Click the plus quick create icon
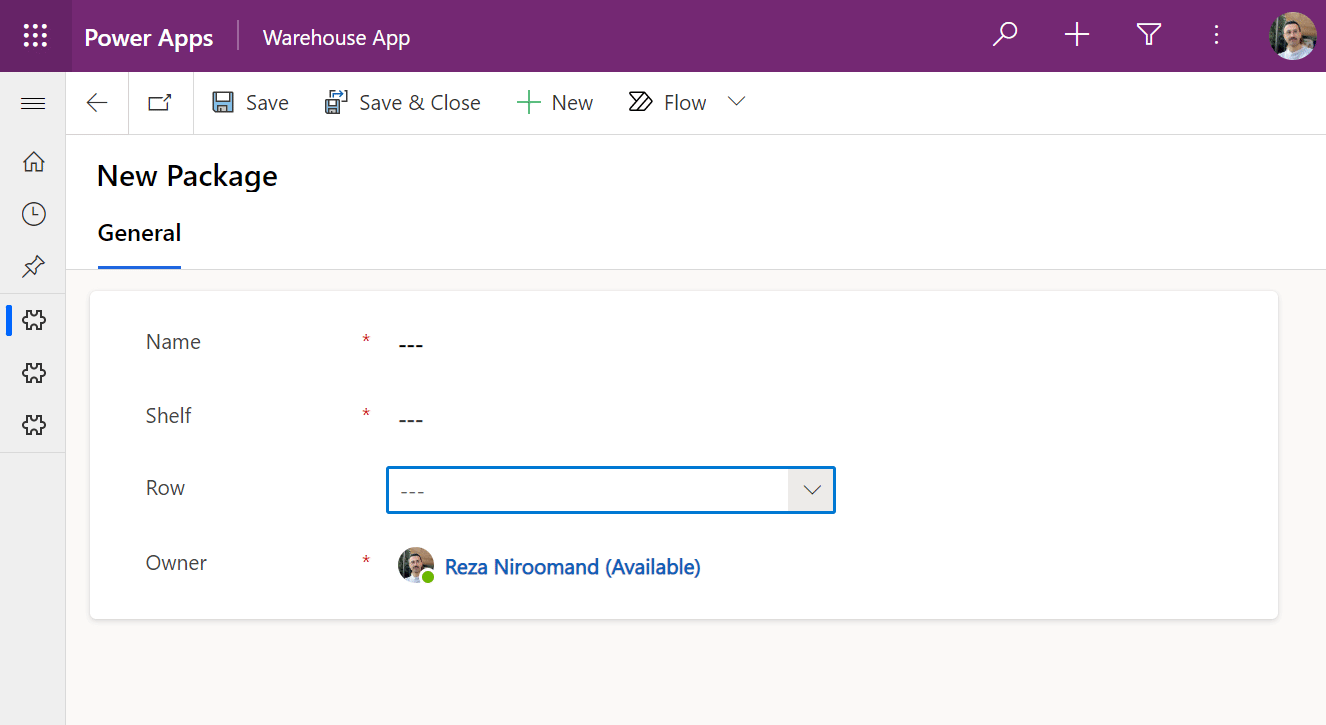 point(1077,36)
